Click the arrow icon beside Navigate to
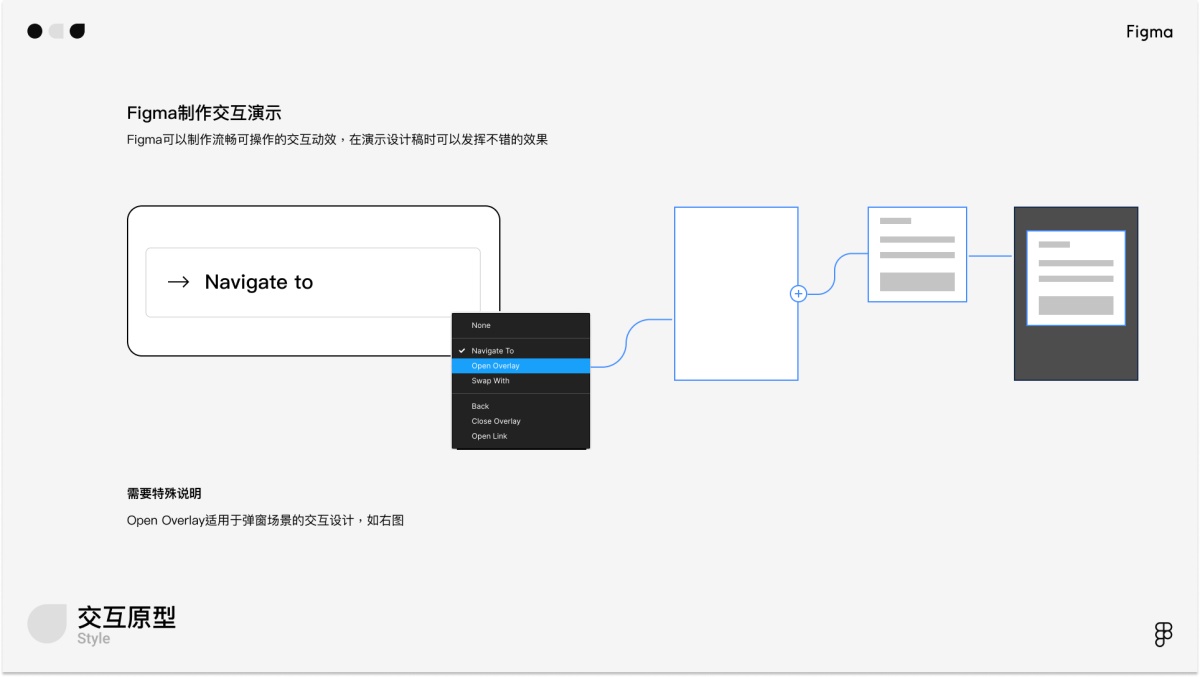 (x=178, y=282)
